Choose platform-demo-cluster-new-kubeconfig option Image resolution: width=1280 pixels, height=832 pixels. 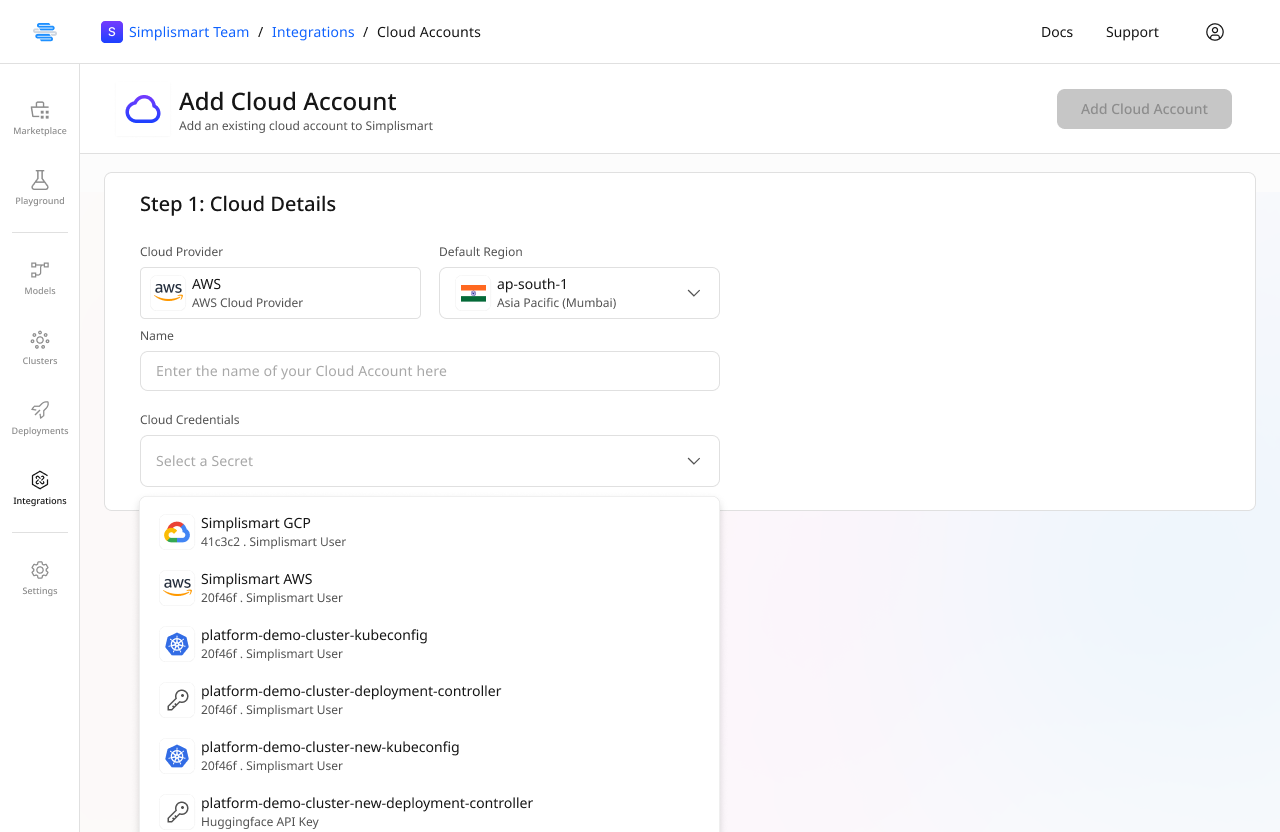(x=430, y=756)
